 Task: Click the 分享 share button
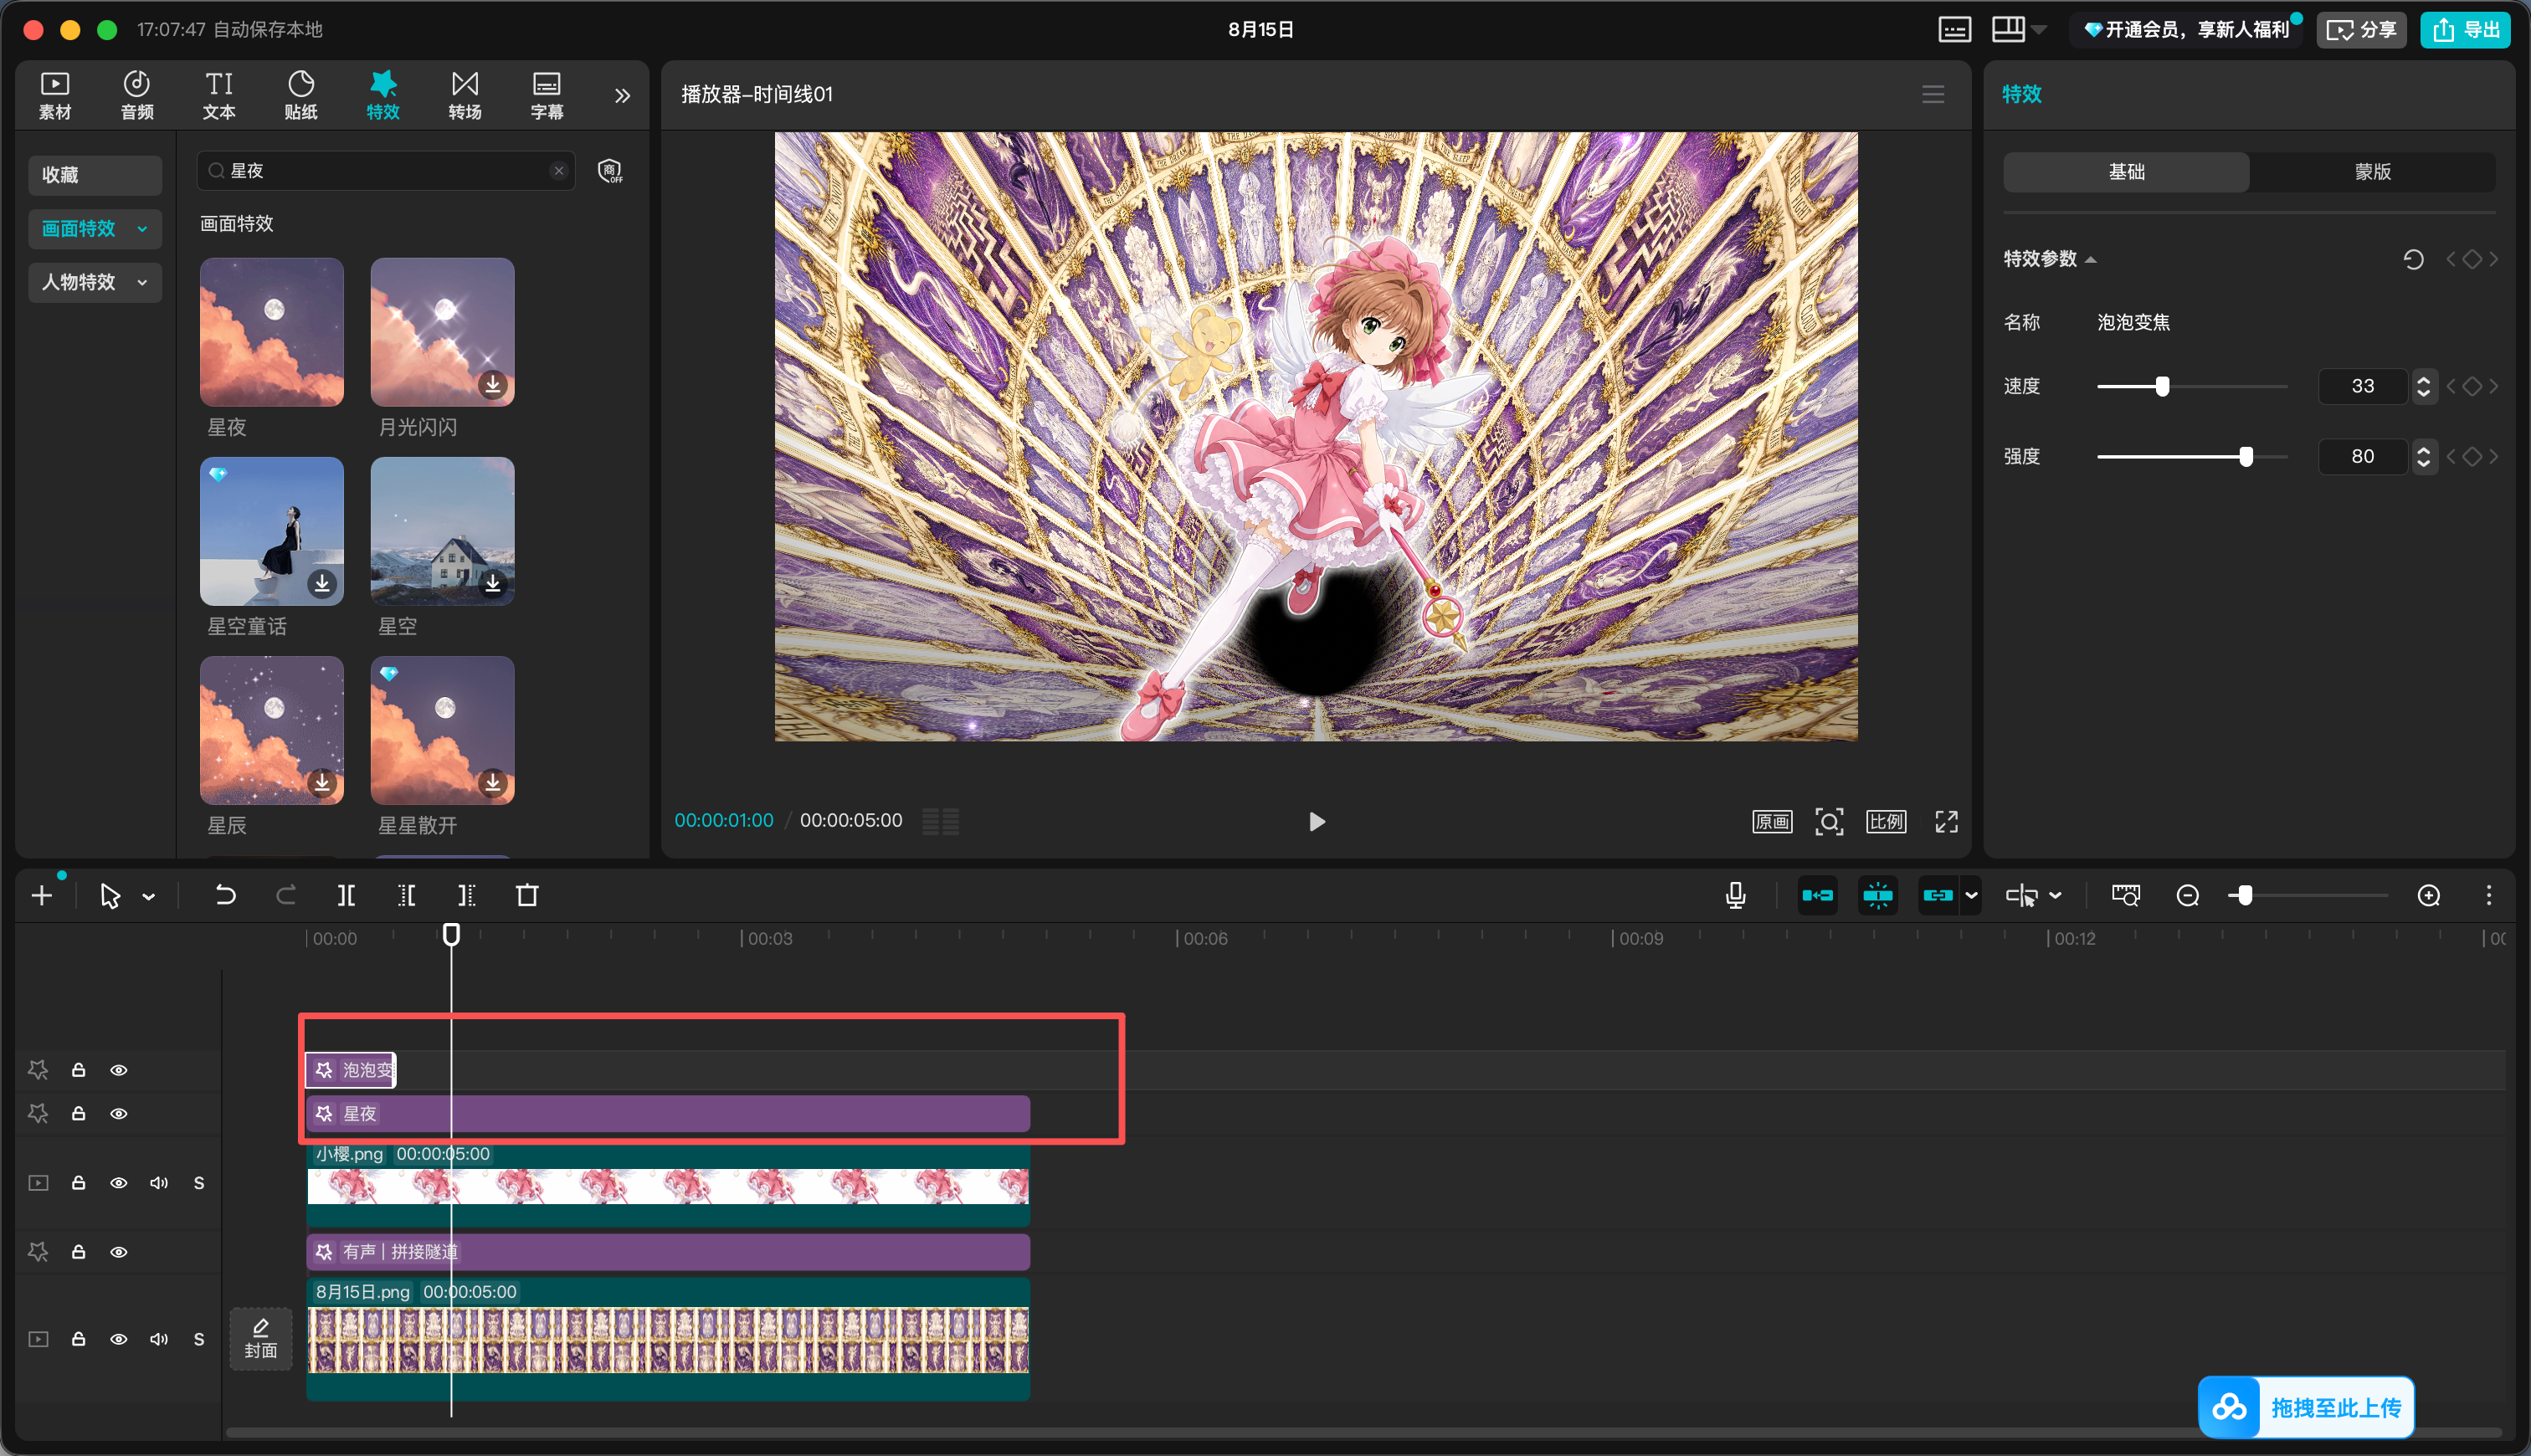(2361, 30)
